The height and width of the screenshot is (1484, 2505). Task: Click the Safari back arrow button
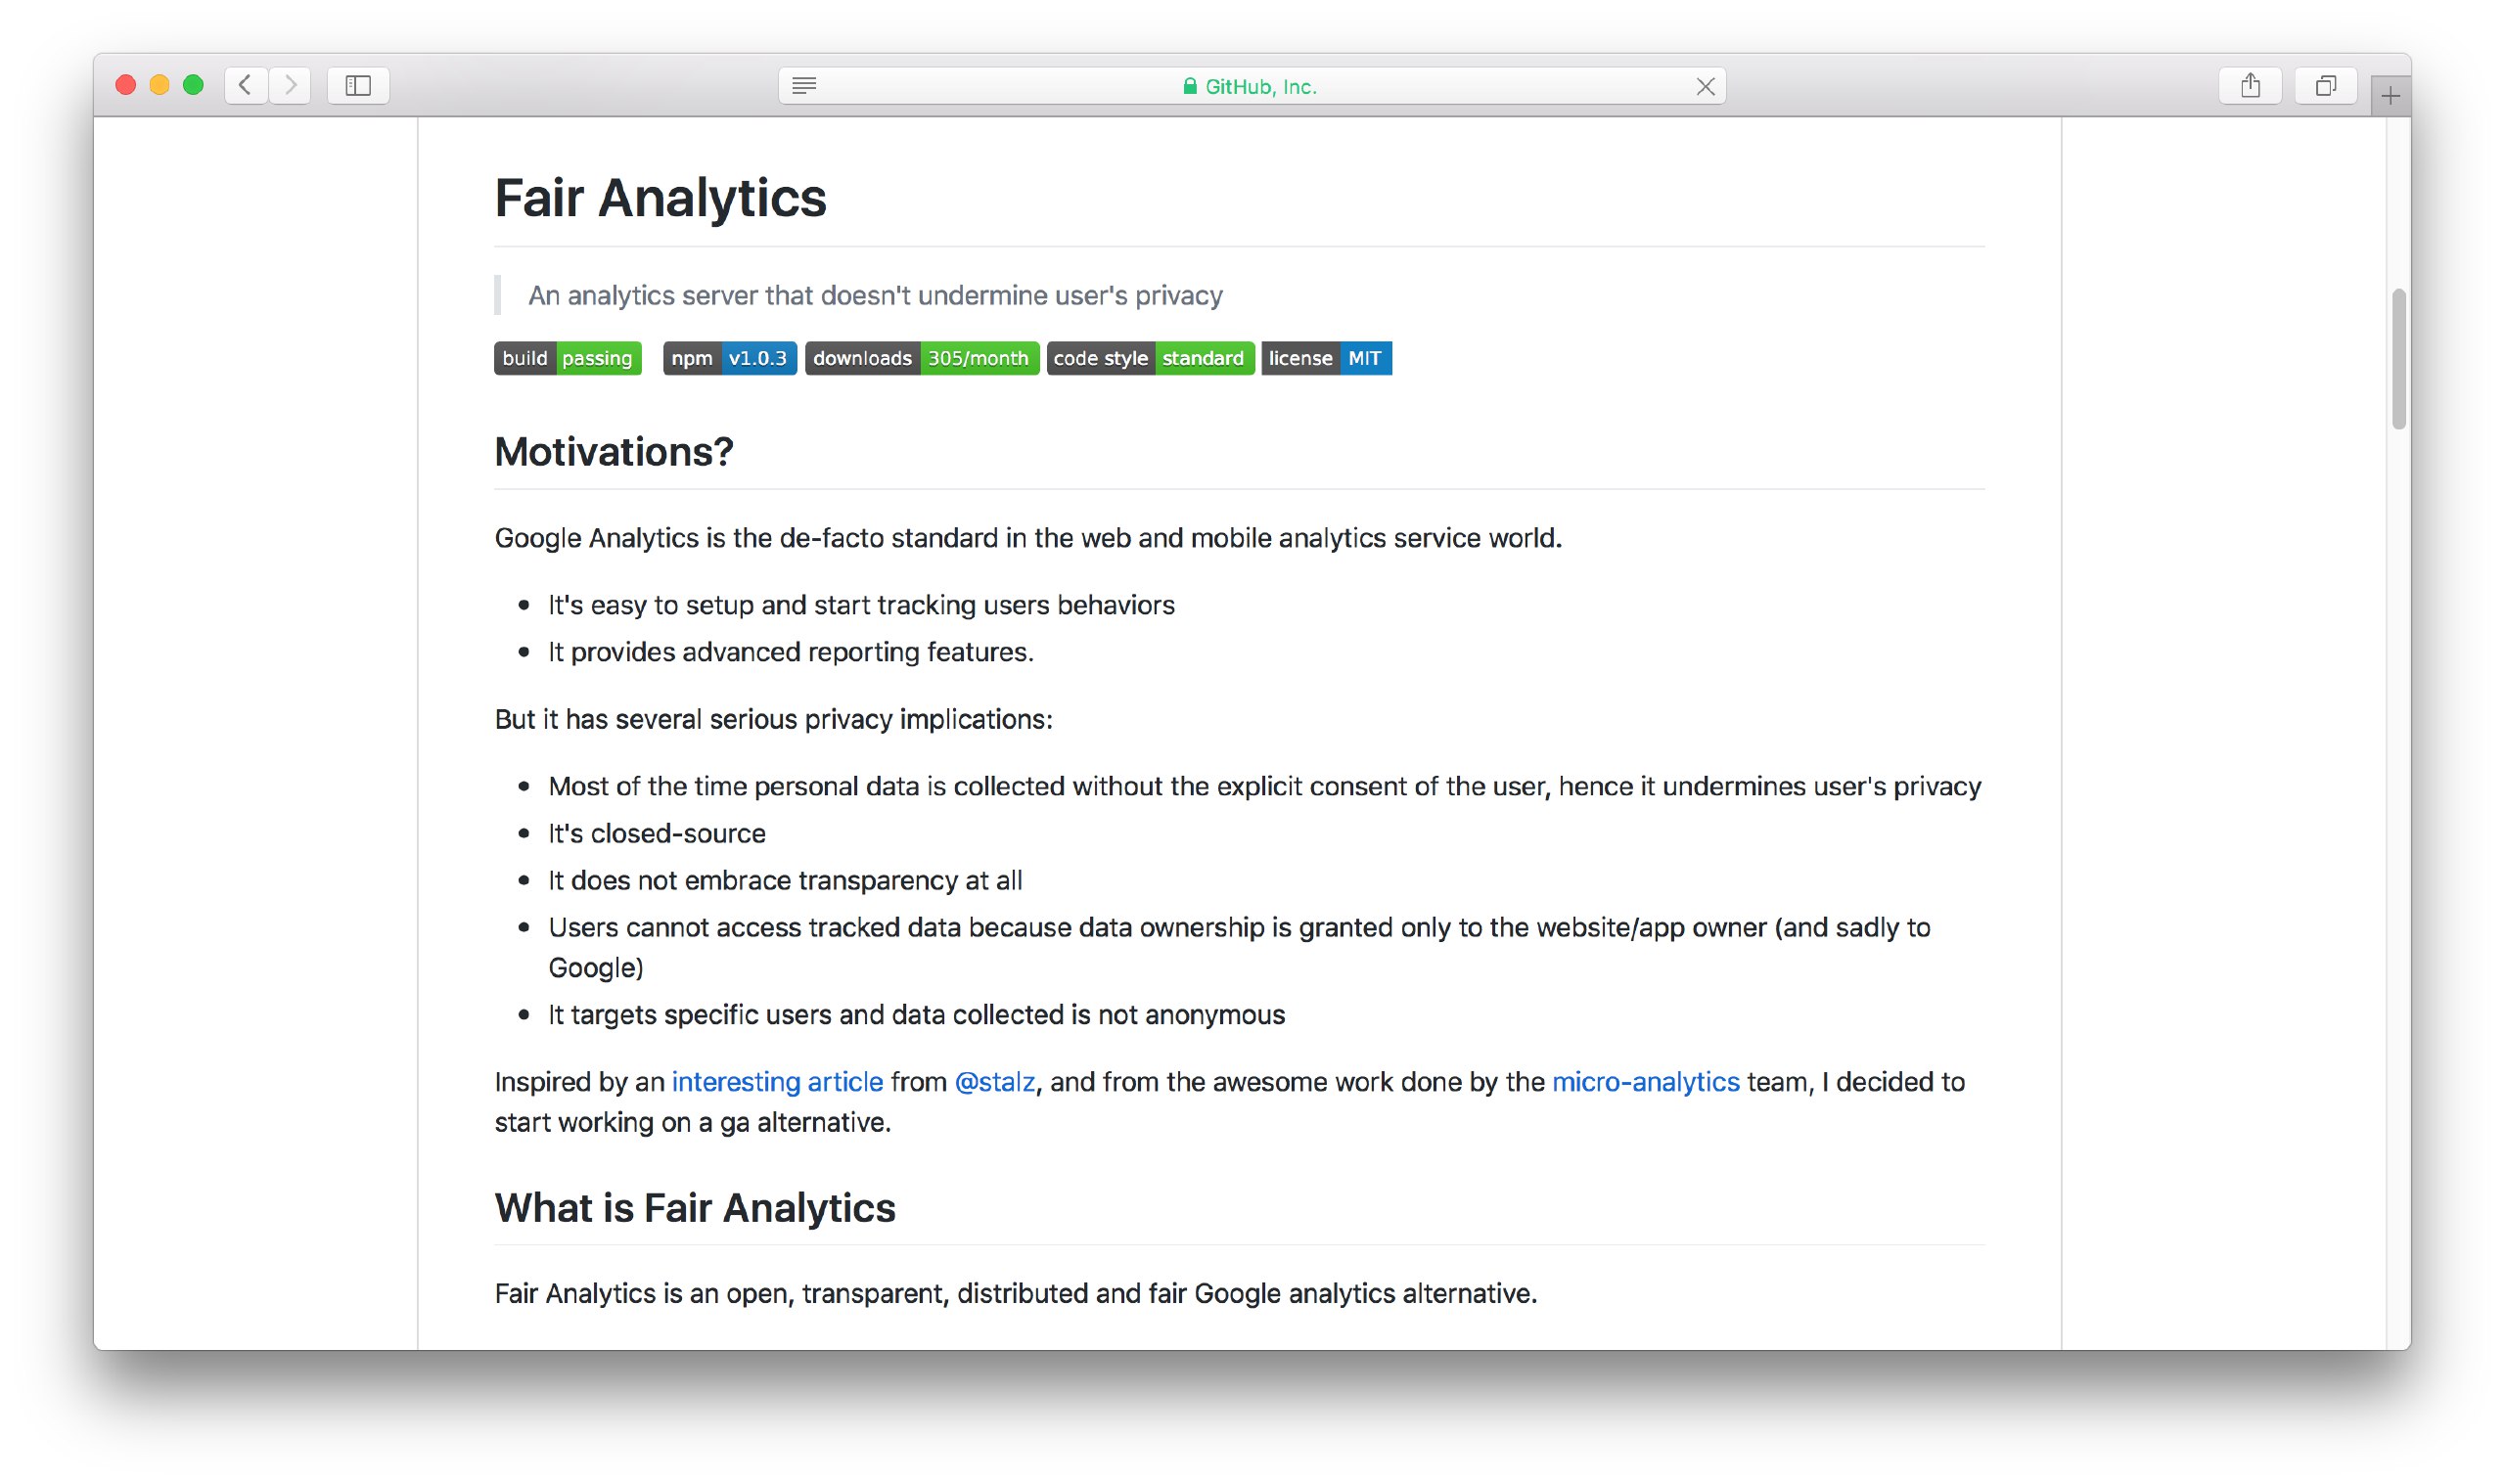245,86
